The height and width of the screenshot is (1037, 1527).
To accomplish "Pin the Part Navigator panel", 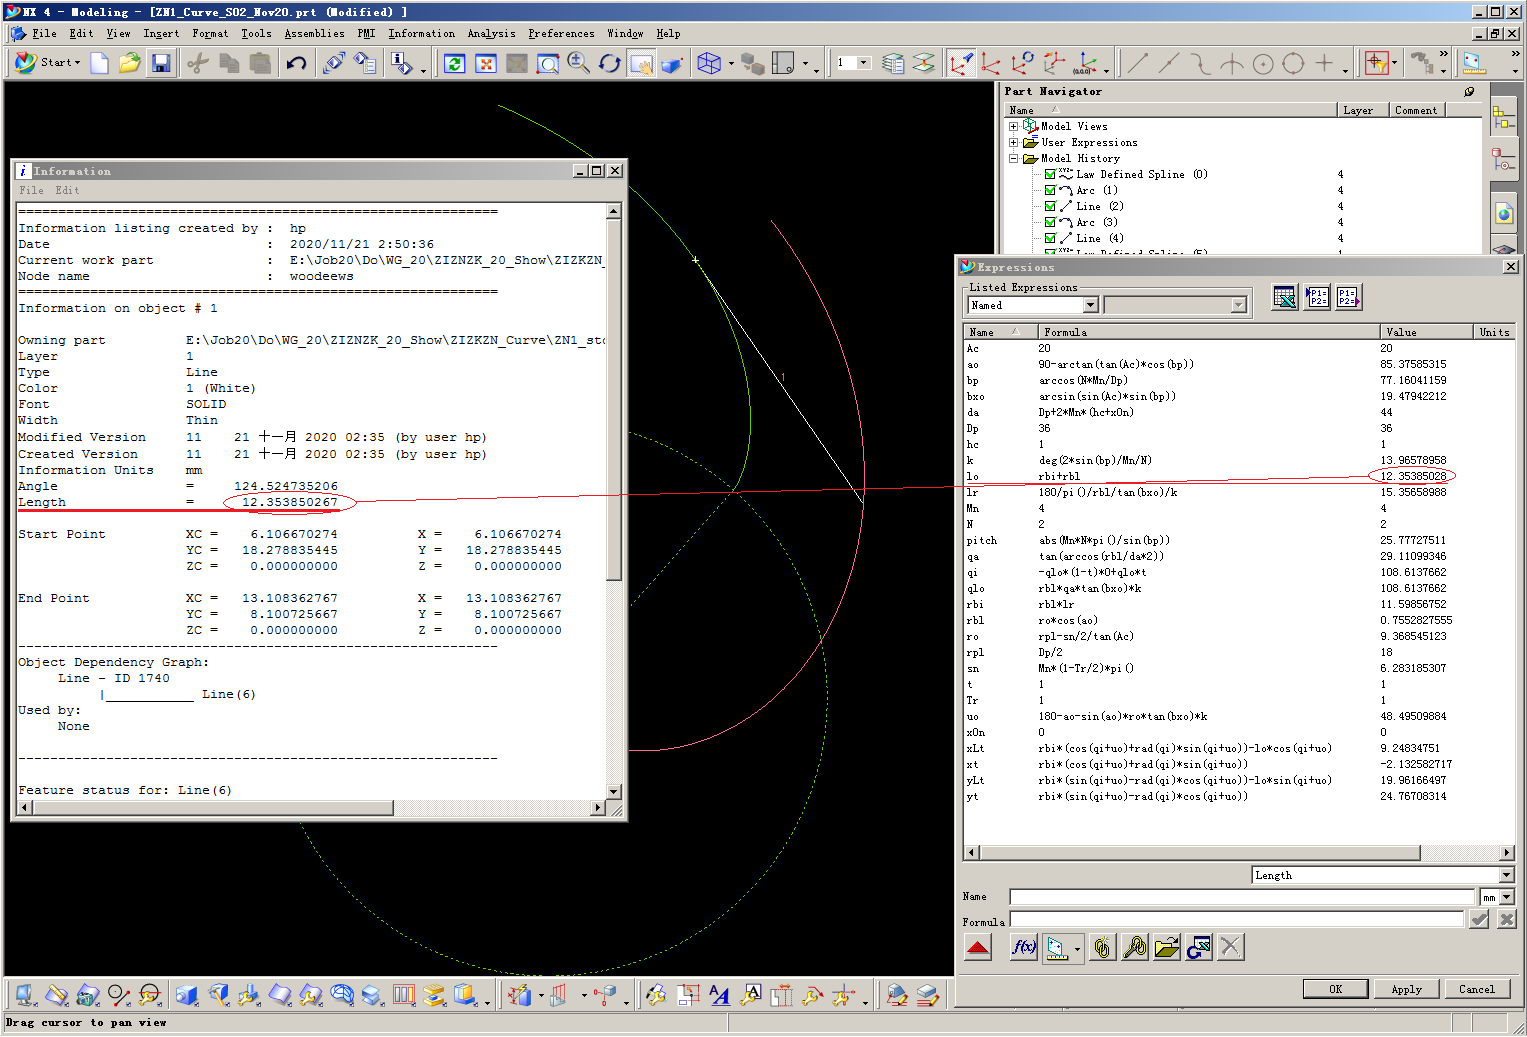I will (1469, 91).
